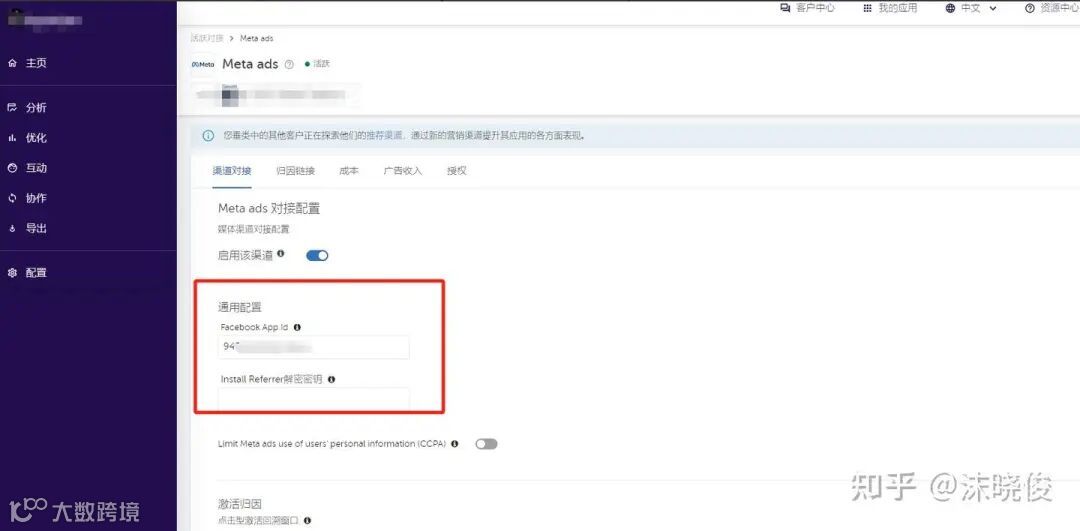The image size is (1080, 531).
Task: Switch to the 广告收入 tab
Action: pyautogui.click(x=402, y=171)
